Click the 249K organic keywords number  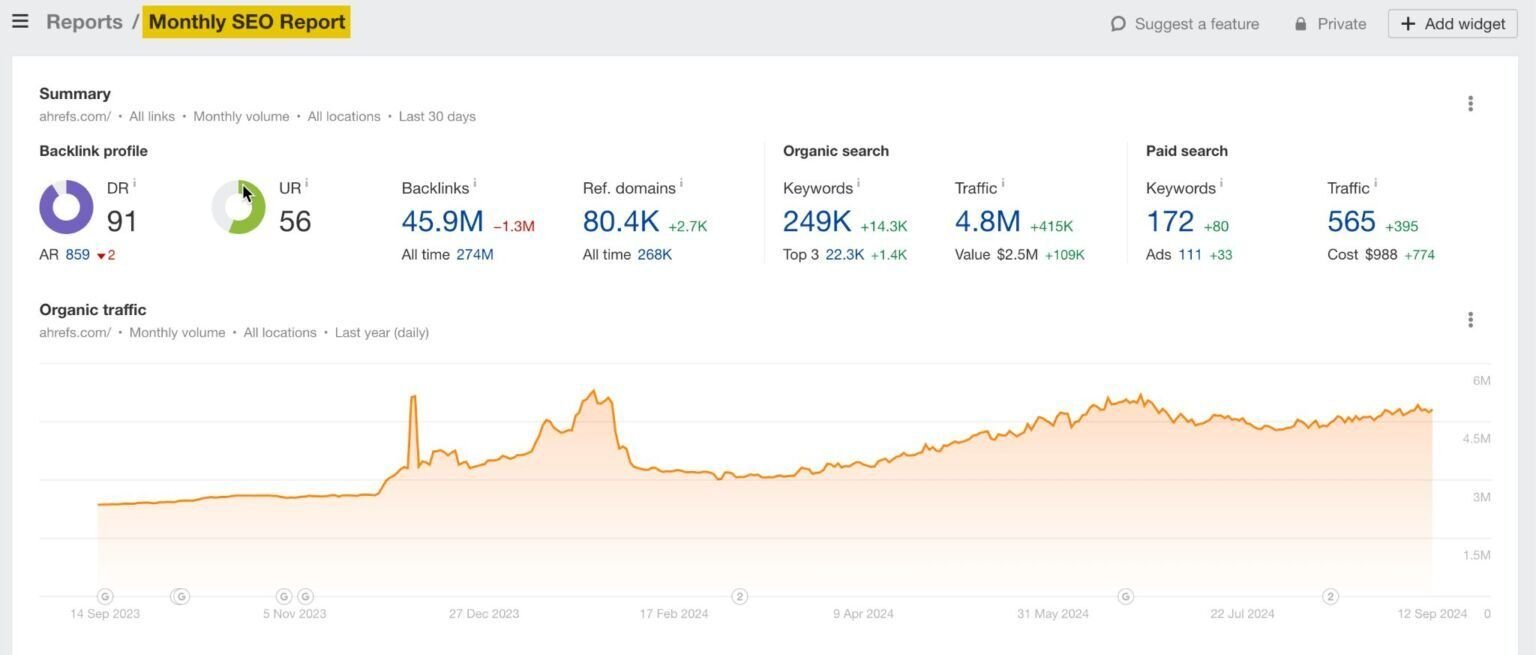coord(817,221)
